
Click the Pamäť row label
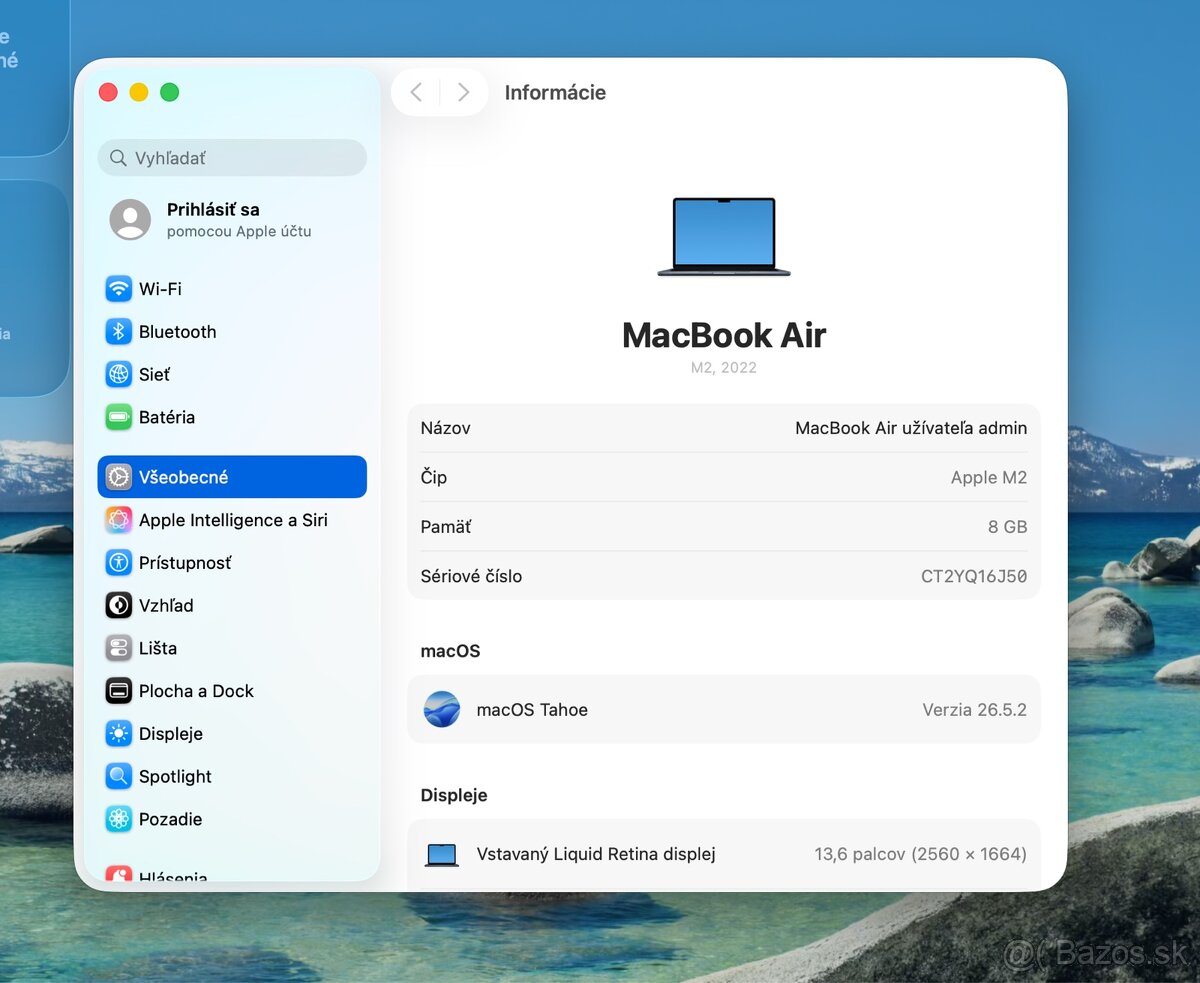click(x=446, y=527)
